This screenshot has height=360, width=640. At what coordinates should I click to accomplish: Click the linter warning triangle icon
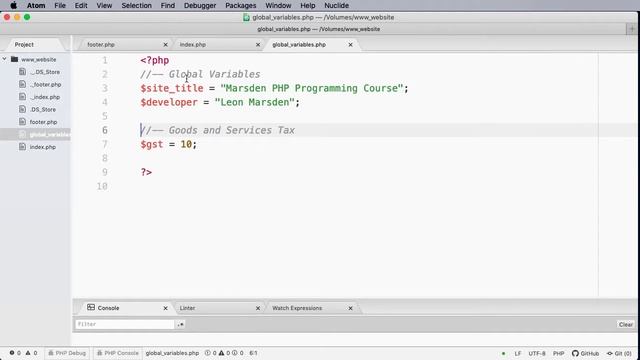(221, 353)
